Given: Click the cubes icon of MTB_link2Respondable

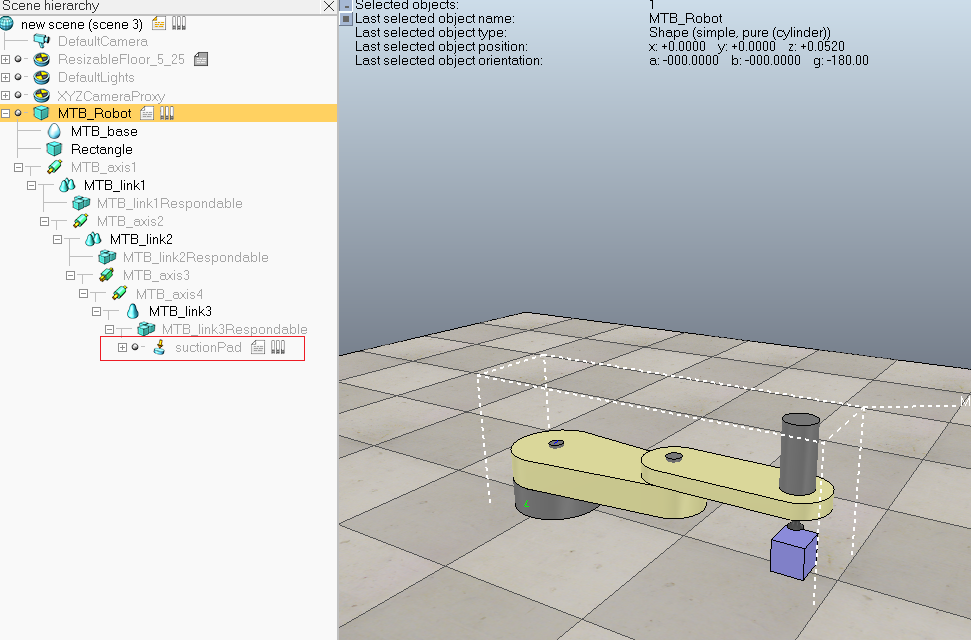Looking at the screenshot, I should (107, 257).
